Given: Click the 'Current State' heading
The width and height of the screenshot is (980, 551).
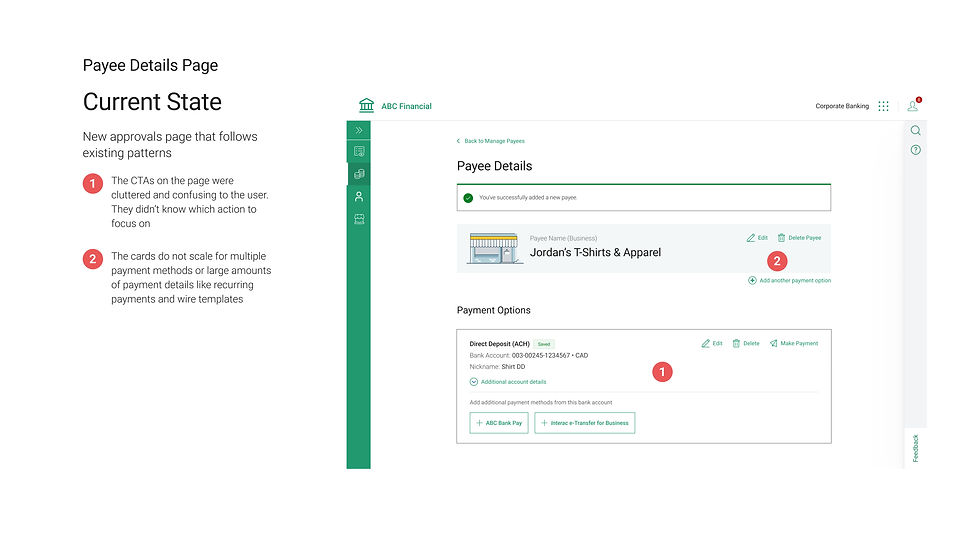Looking at the screenshot, I should pos(152,102).
